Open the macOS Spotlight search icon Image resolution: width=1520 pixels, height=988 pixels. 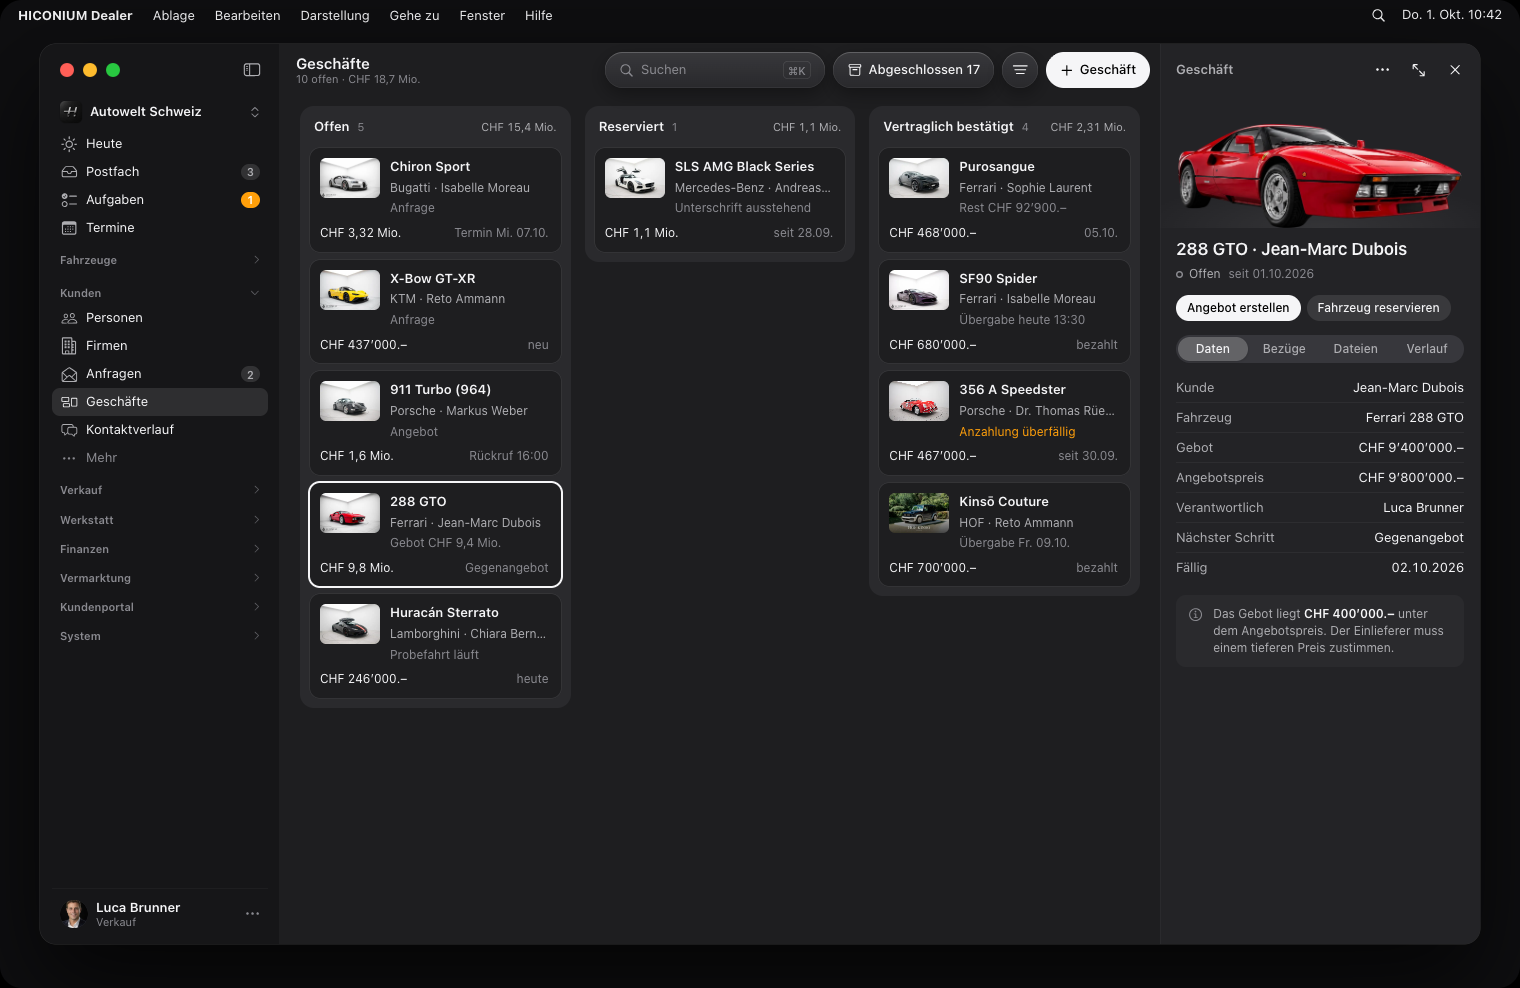point(1378,15)
